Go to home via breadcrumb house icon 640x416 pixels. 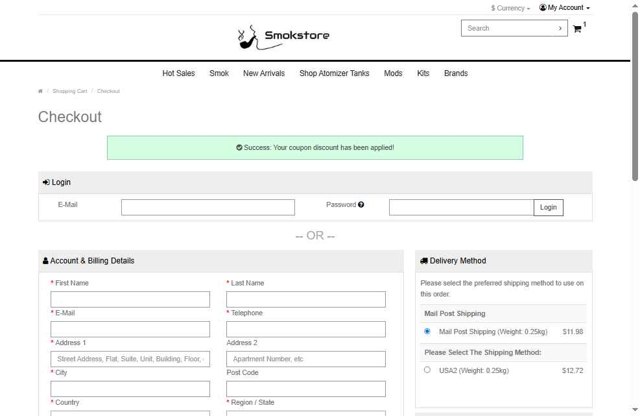(40, 91)
